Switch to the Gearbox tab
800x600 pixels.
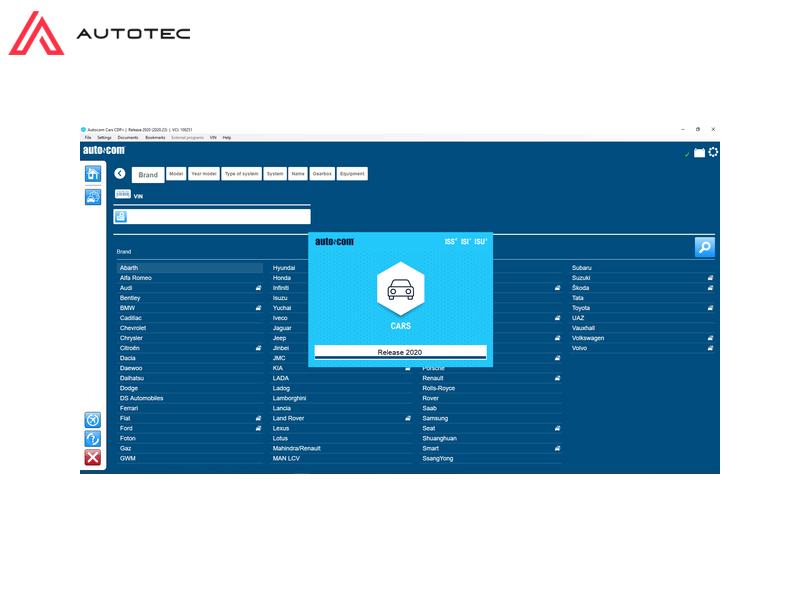[322, 173]
